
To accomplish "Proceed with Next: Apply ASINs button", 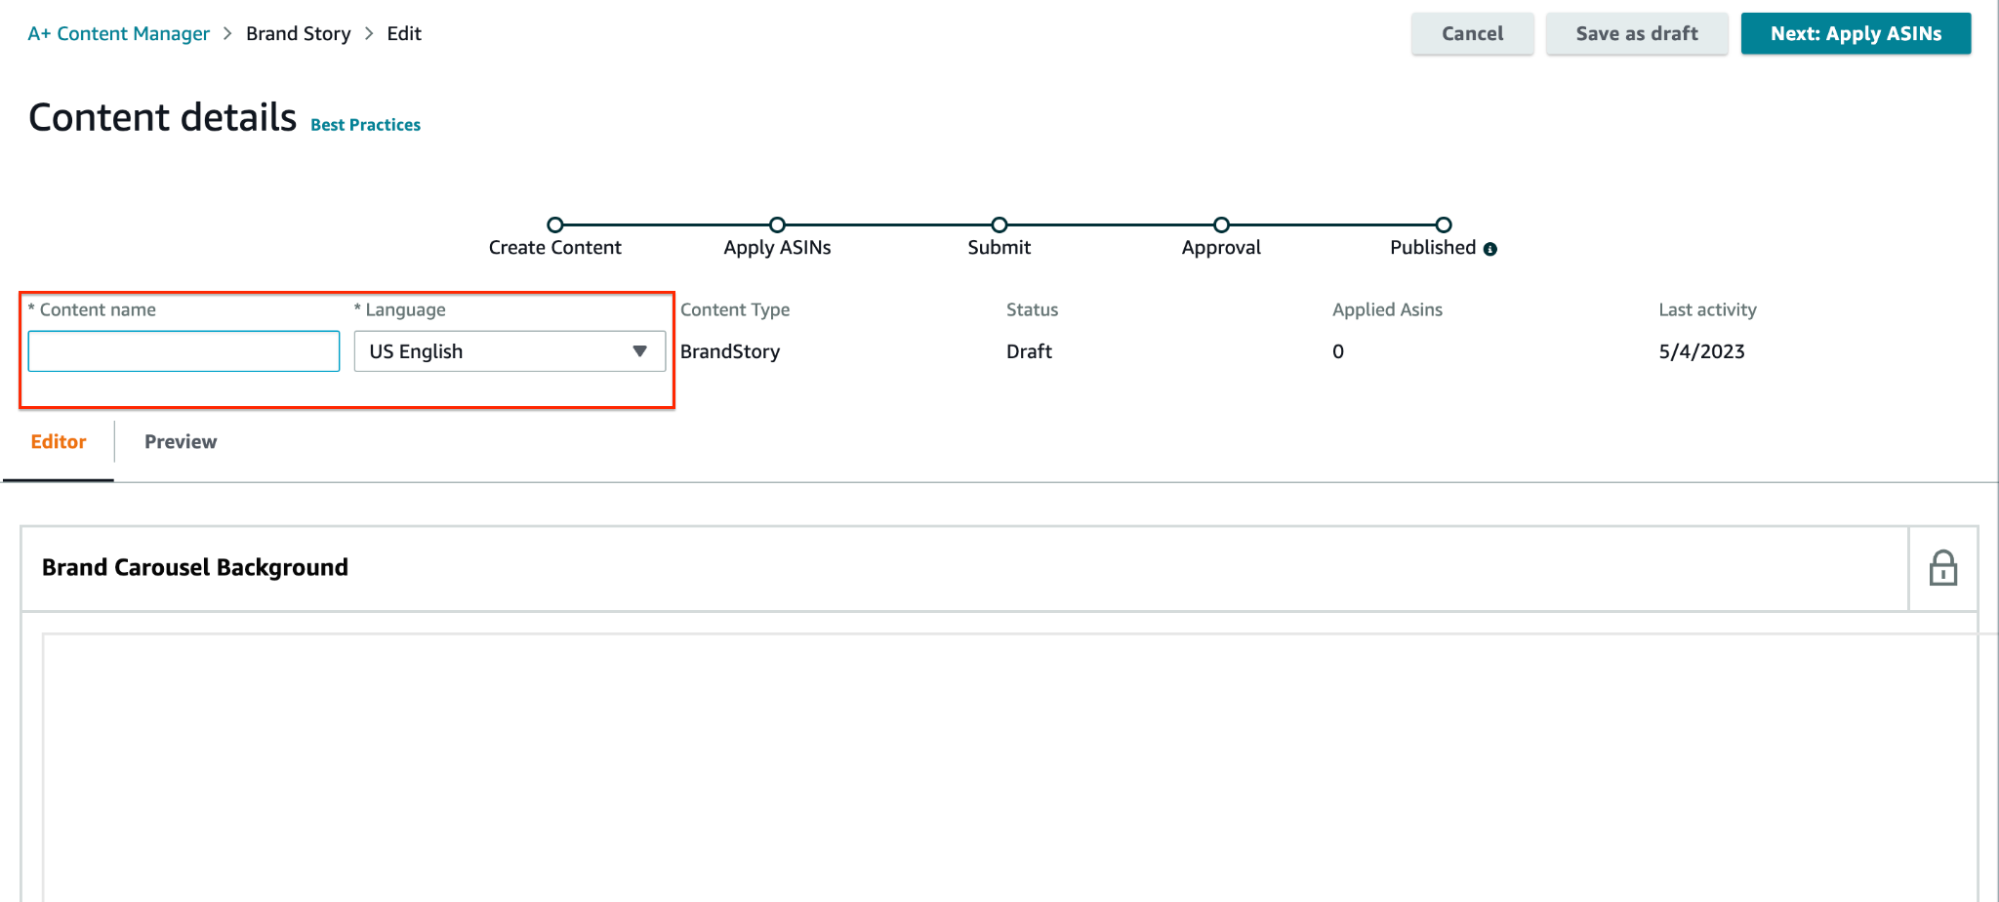I will (x=1855, y=34).
